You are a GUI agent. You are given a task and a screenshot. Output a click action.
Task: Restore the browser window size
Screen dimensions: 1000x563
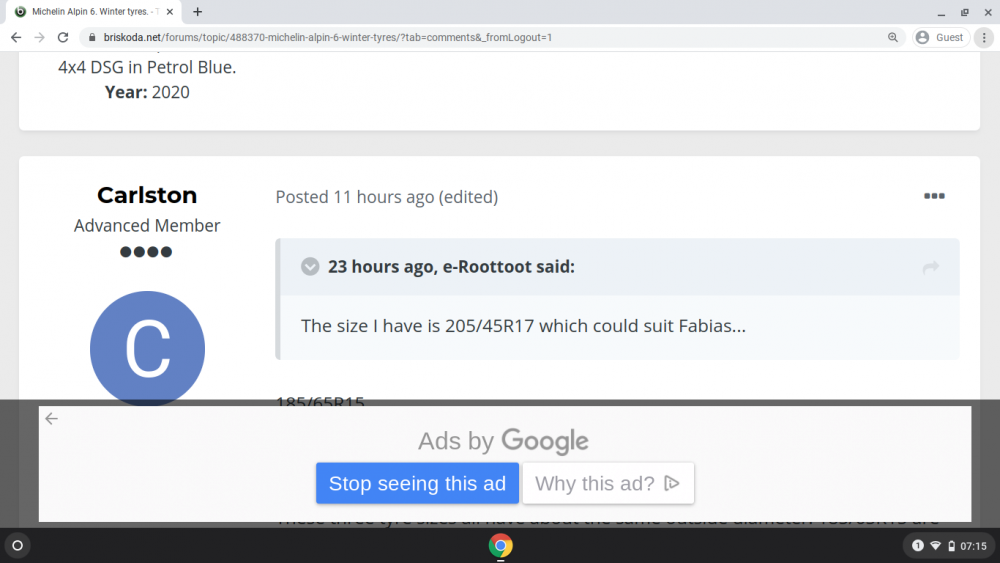[965, 12]
